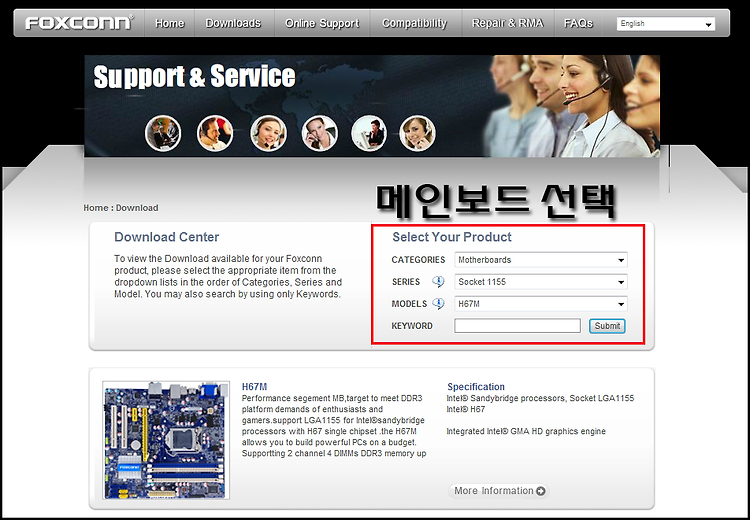Click the Foxconn logo
The width and height of the screenshot is (750, 520).
(79, 23)
